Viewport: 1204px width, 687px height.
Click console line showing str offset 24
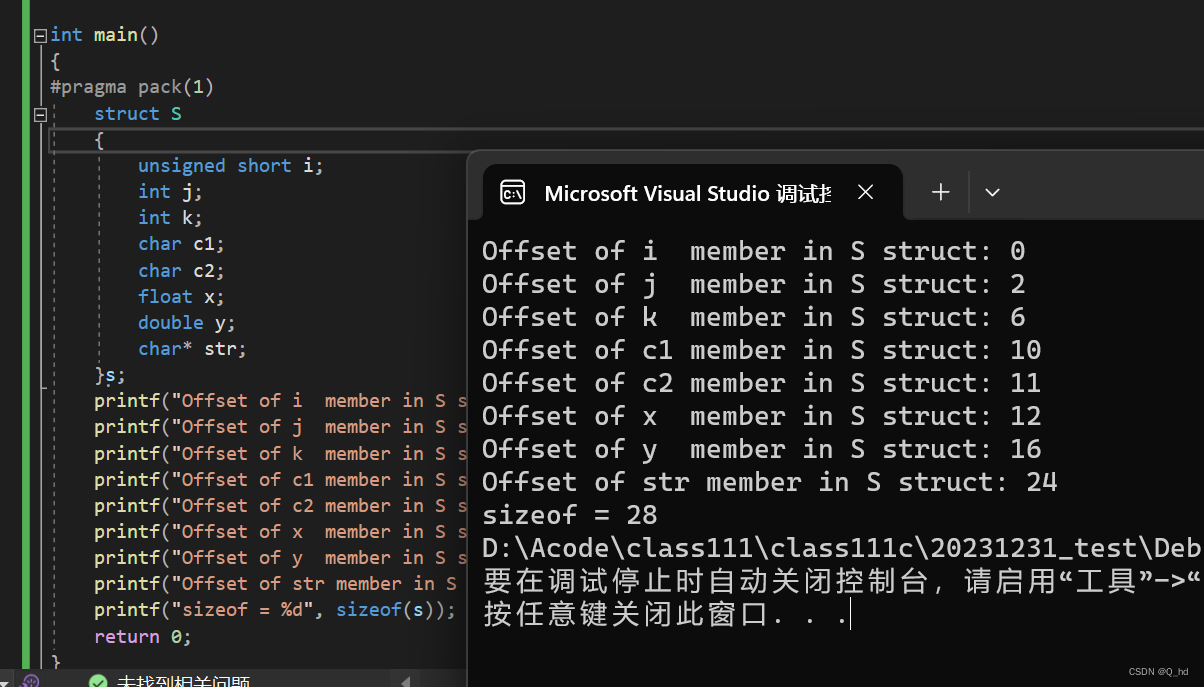pos(769,482)
